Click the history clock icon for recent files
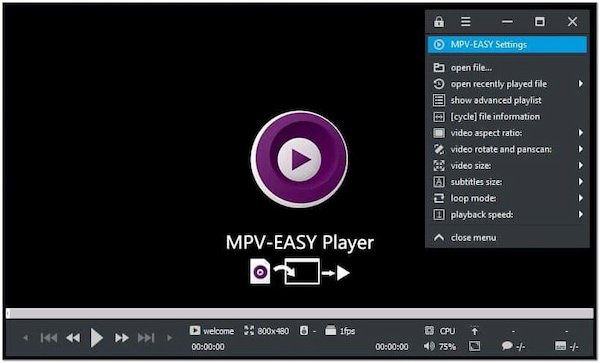This screenshot has width=600, height=363. [x=439, y=84]
